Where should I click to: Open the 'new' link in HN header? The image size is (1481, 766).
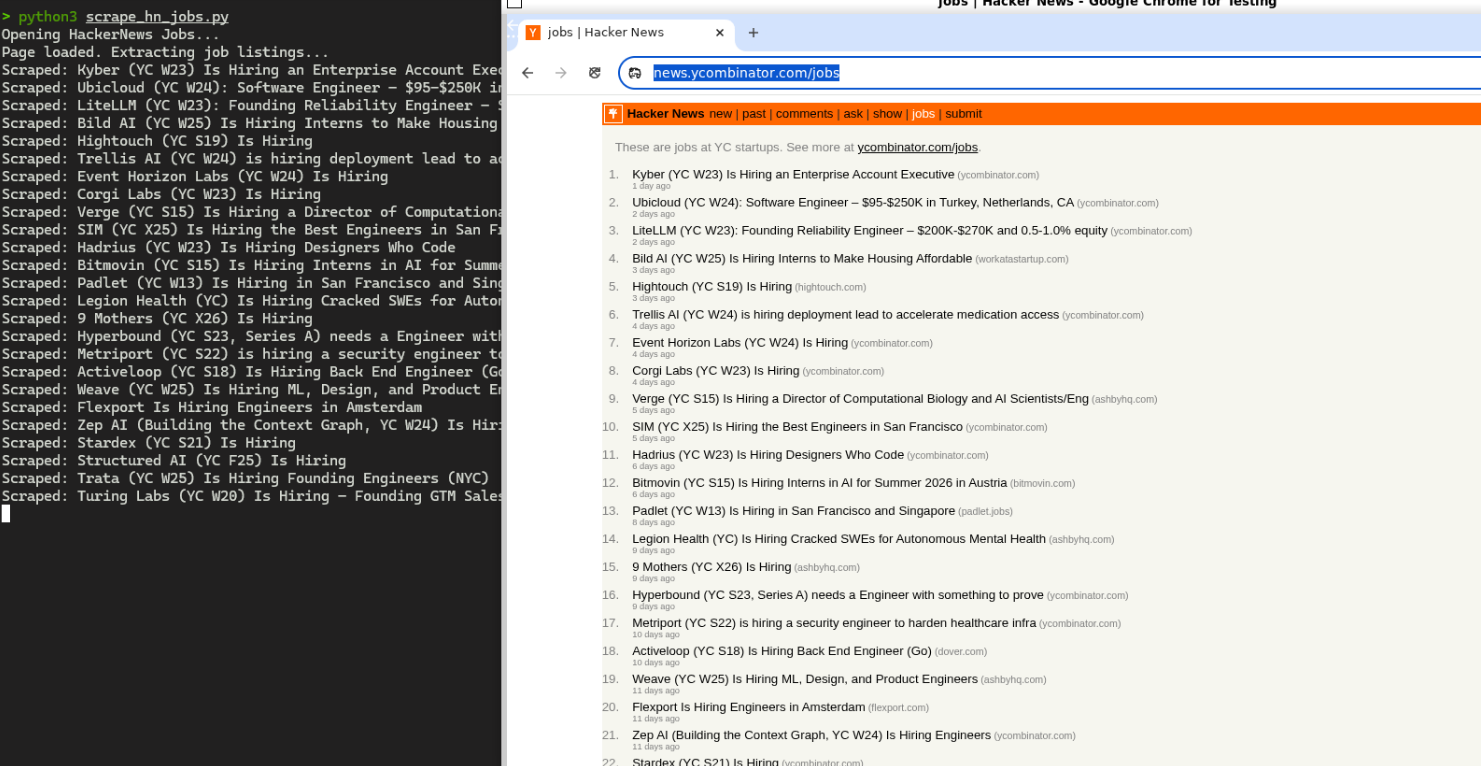pyautogui.click(x=721, y=114)
